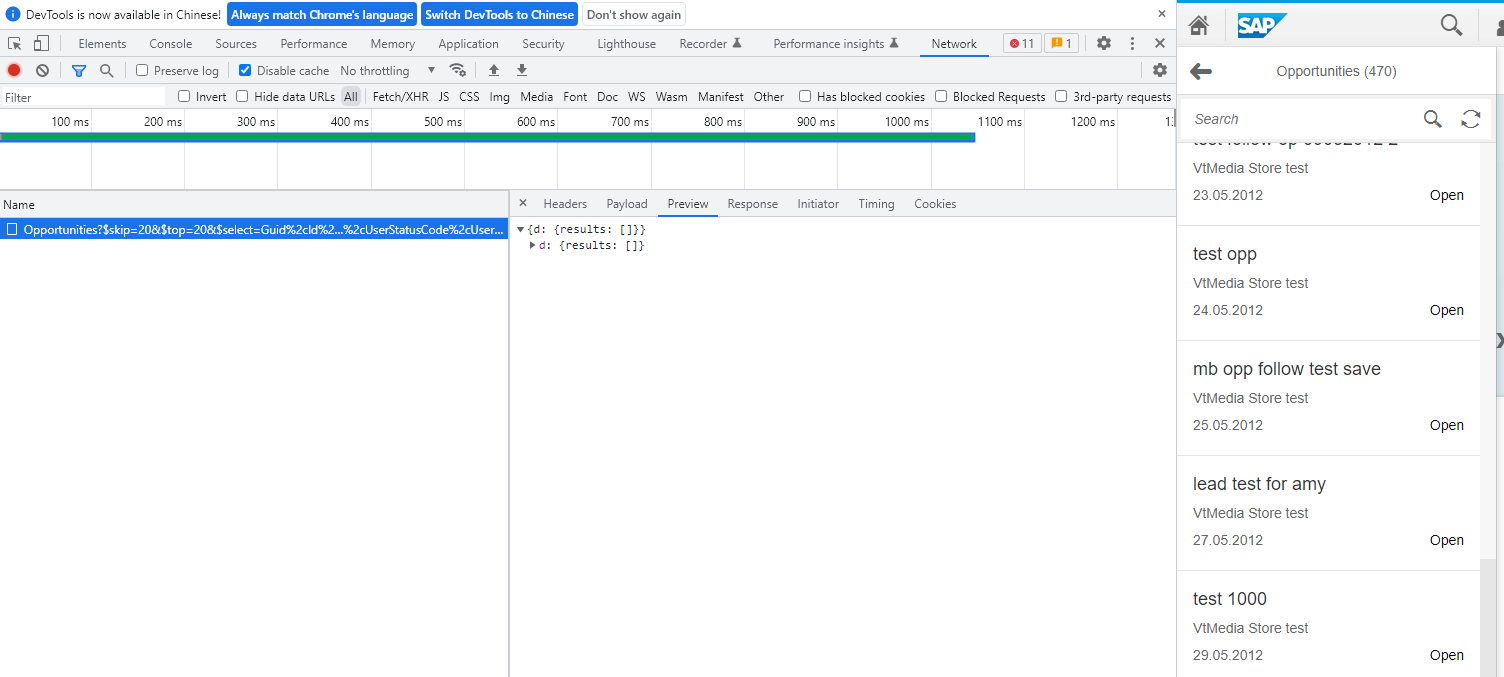Image resolution: width=1504 pixels, height=677 pixels.
Task: Open the Performance panel
Action: 314,43
